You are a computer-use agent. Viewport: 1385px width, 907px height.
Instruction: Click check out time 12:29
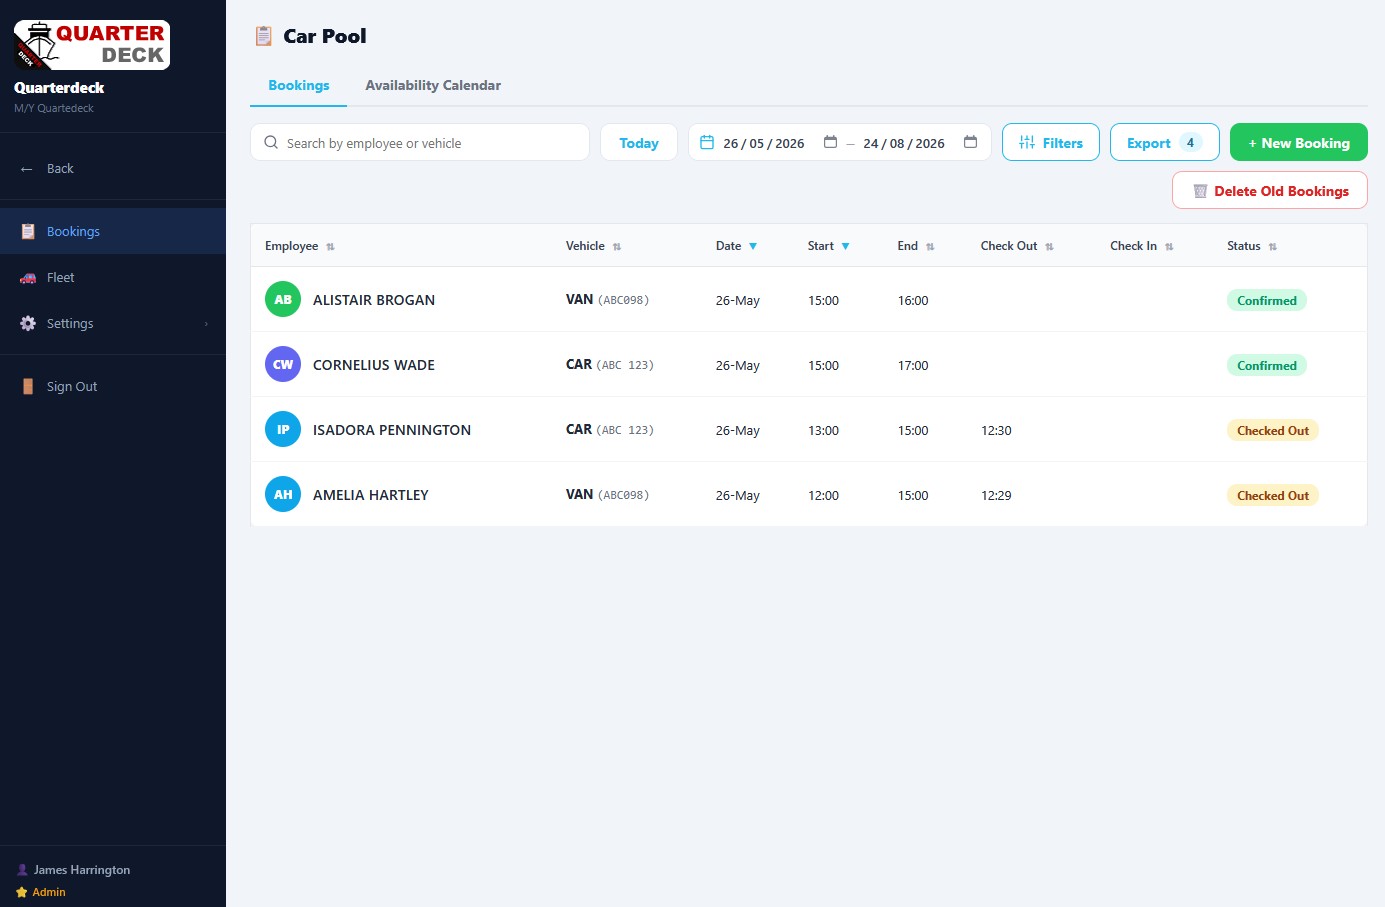[996, 495]
